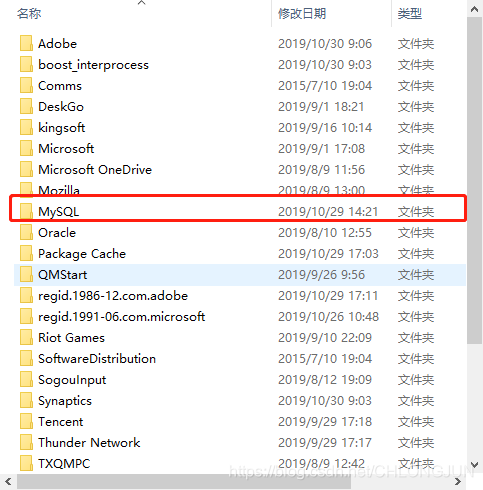
Task: Select the SoftwareDistribution folder name
Action: point(97,359)
